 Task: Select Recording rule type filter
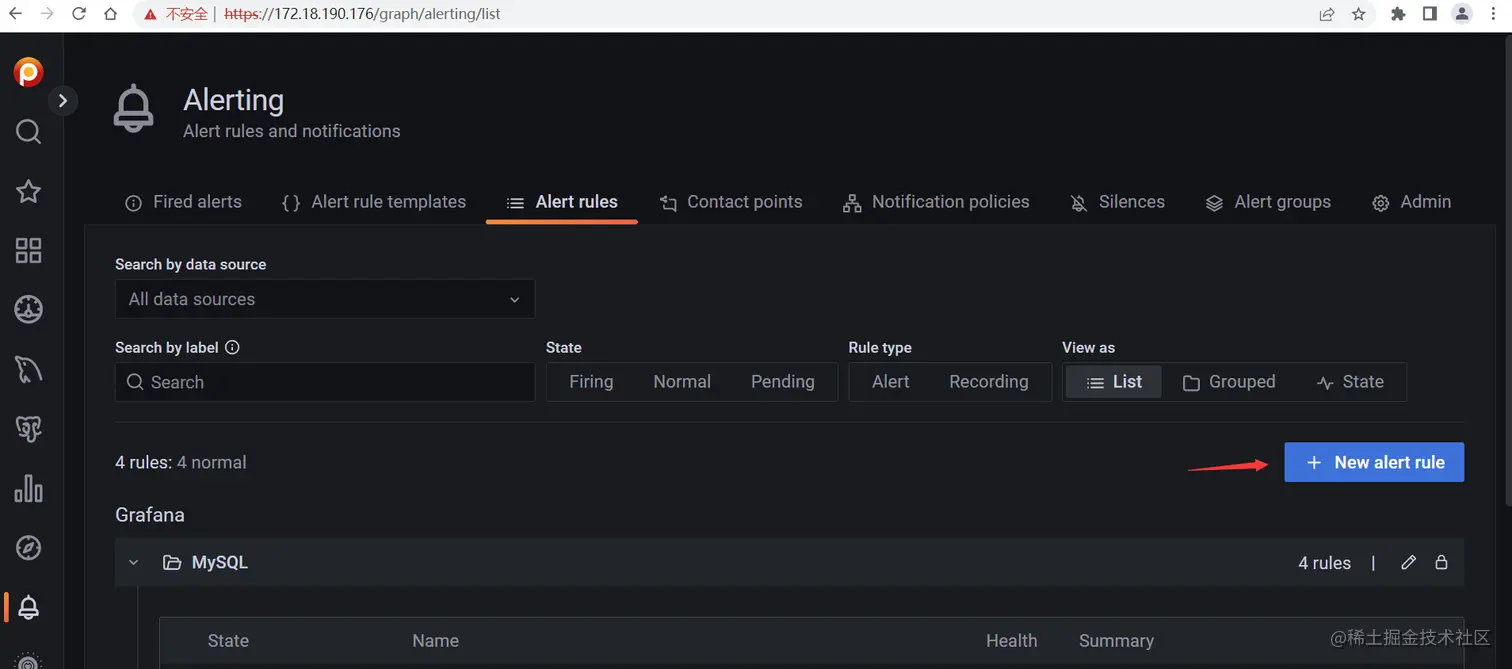[988, 382]
